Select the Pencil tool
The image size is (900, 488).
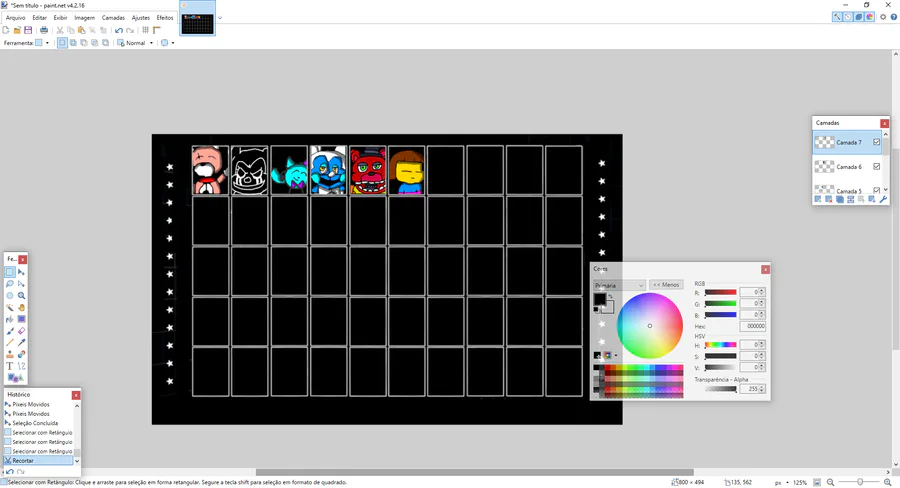click(10, 343)
